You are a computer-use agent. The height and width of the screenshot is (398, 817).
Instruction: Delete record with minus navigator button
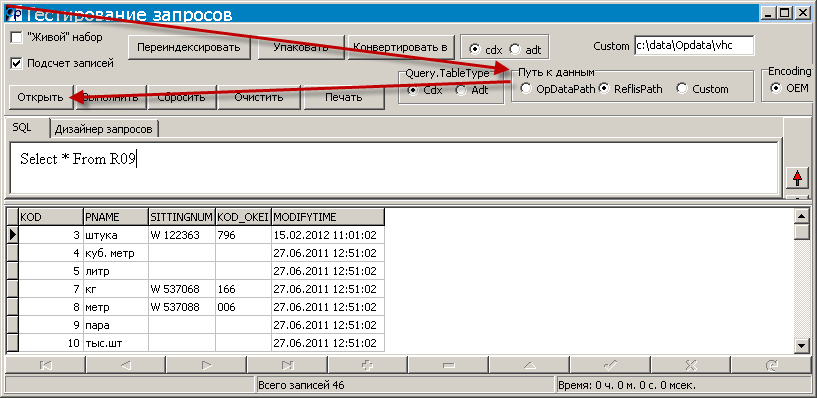tap(449, 366)
